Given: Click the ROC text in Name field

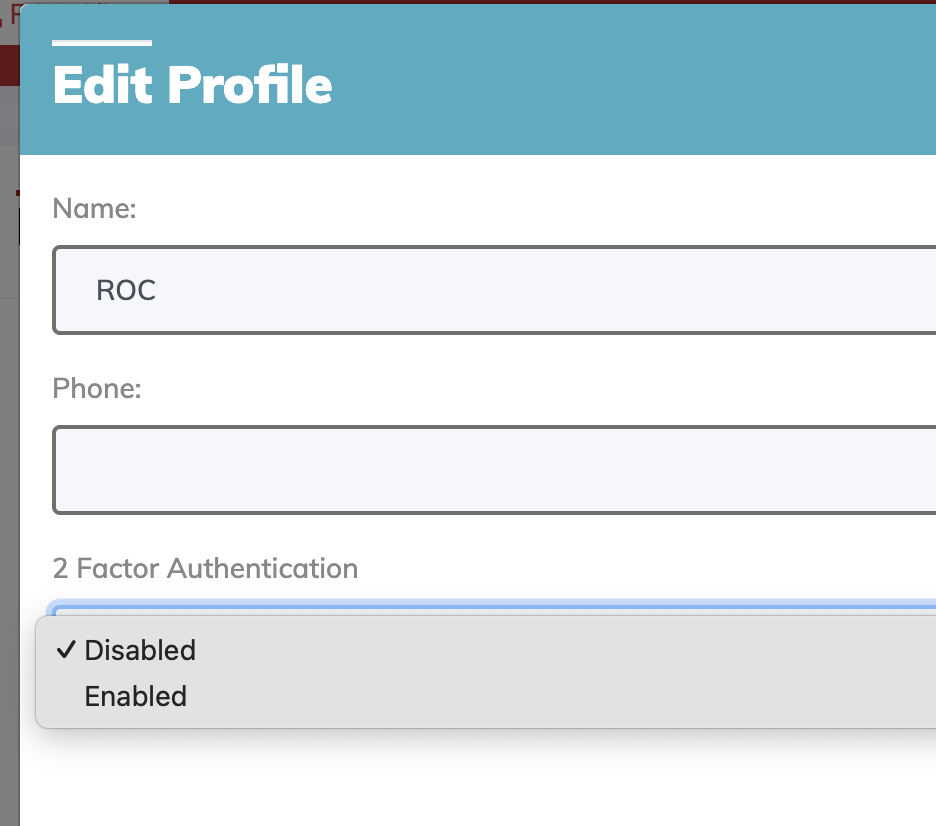Looking at the screenshot, I should coord(126,290).
